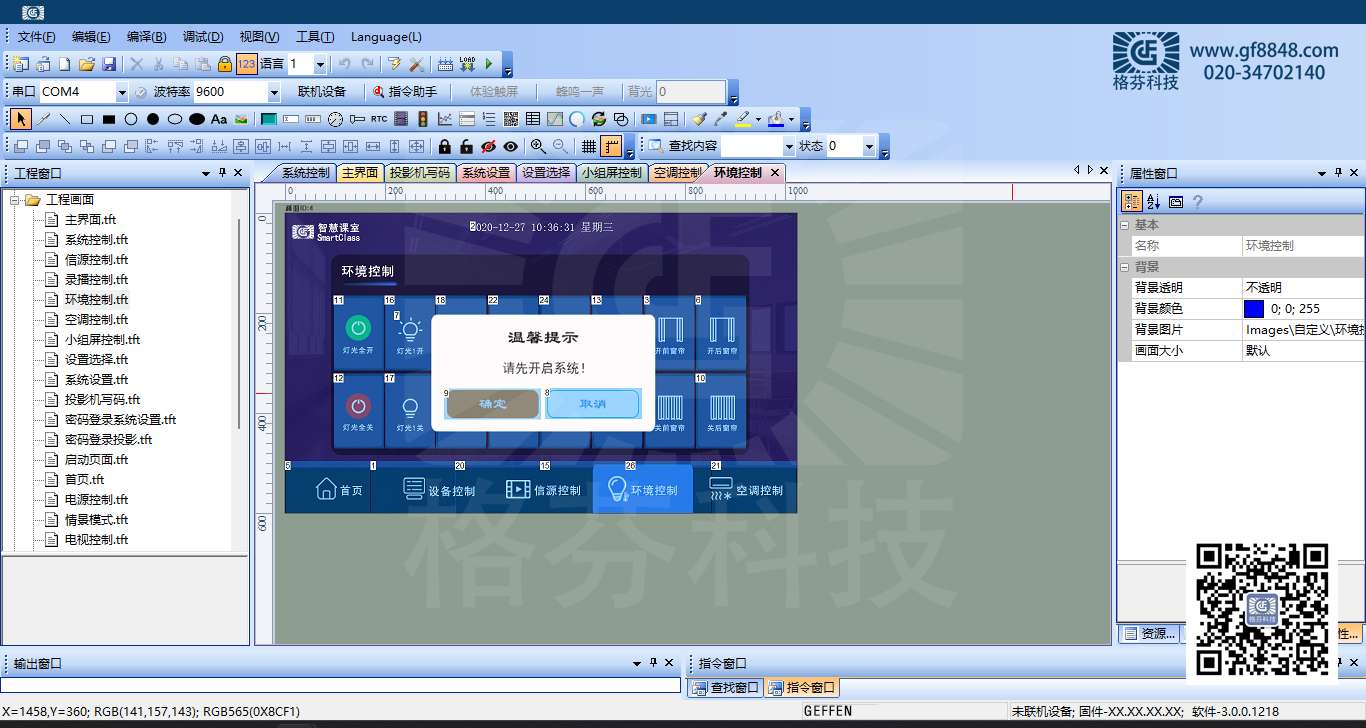
Task: Click the green run simulation arrow
Action: [489, 64]
